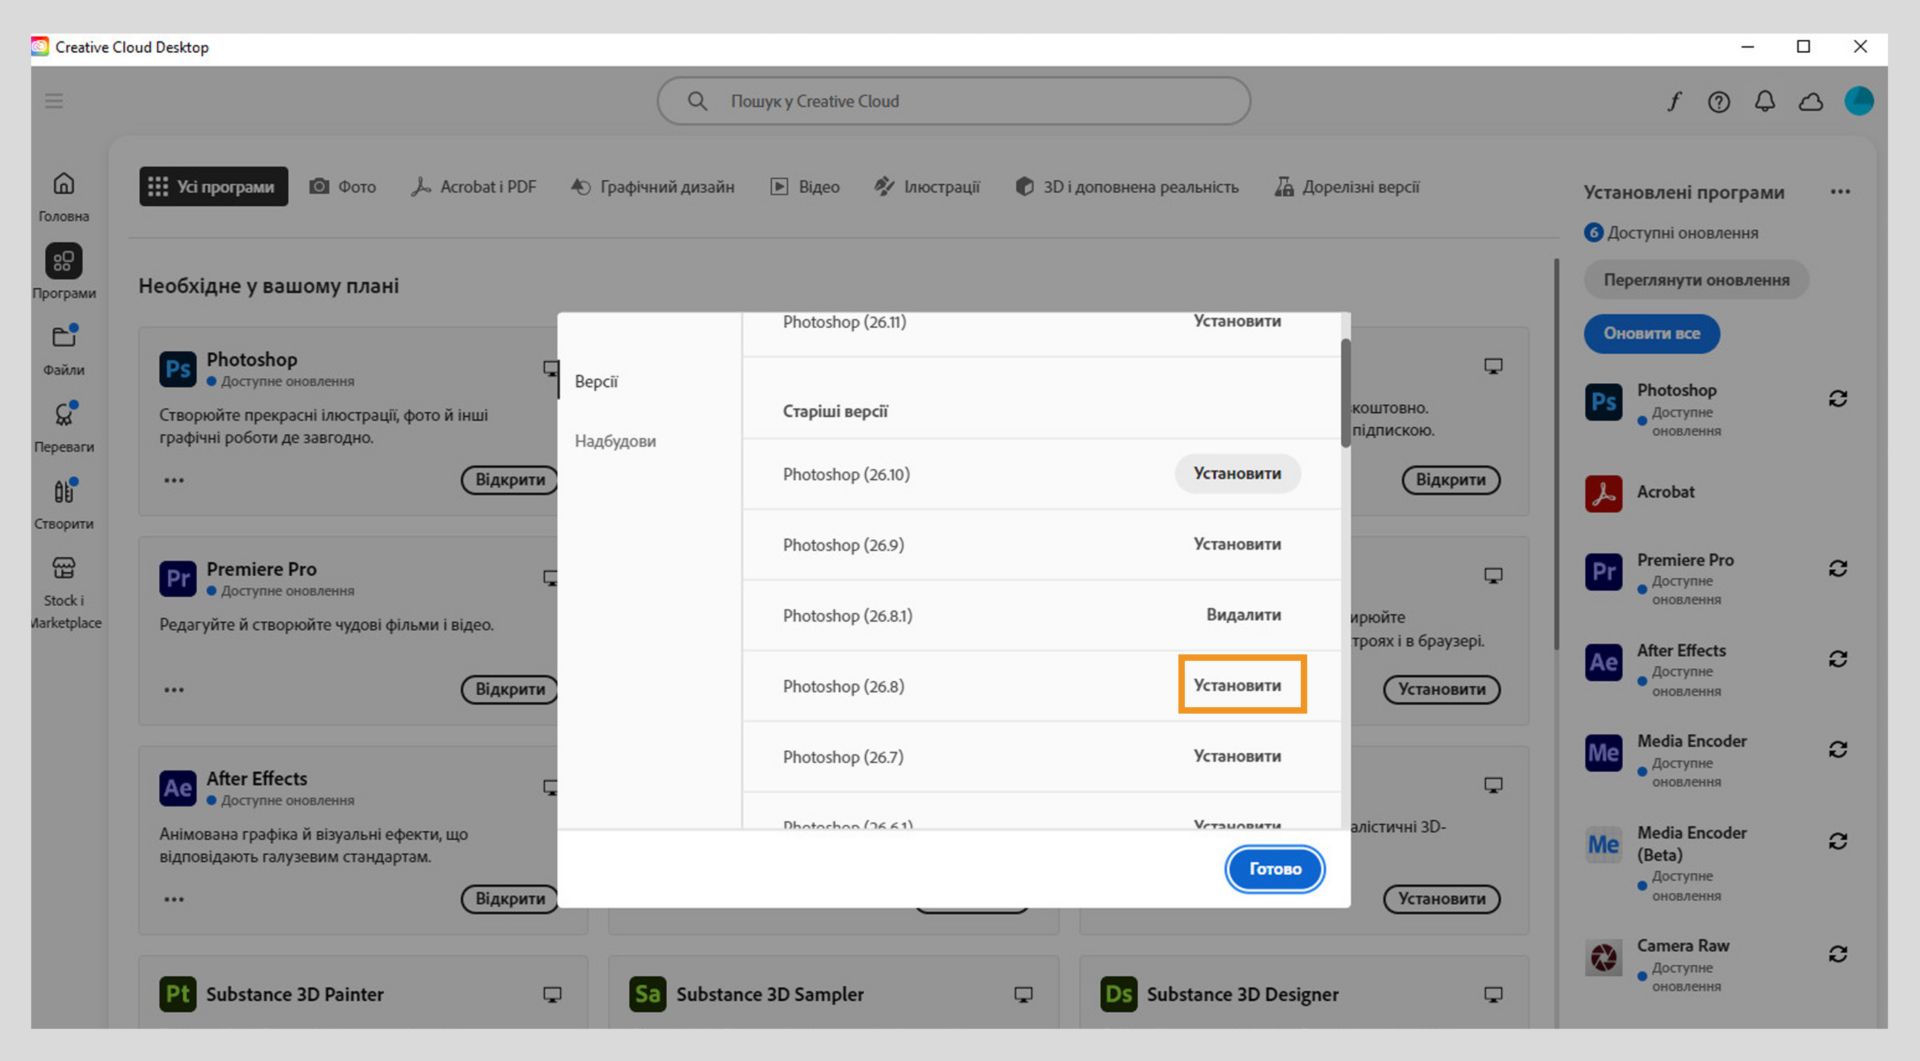The height and width of the screenshot is (1061, 1920).
Task: Open the fonts f icon
Action: (x=1673, y=101)
